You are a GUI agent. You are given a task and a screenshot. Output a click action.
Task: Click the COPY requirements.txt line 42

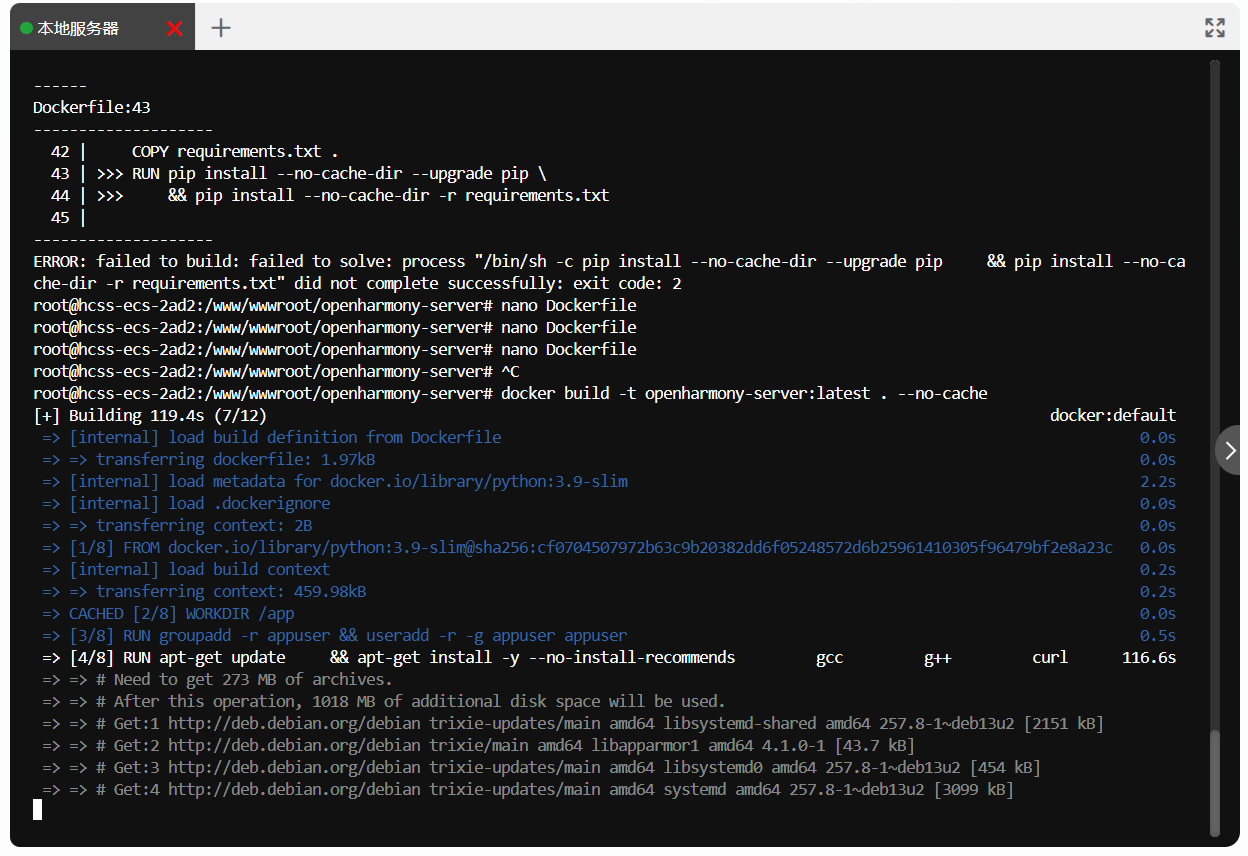[235, 151]
